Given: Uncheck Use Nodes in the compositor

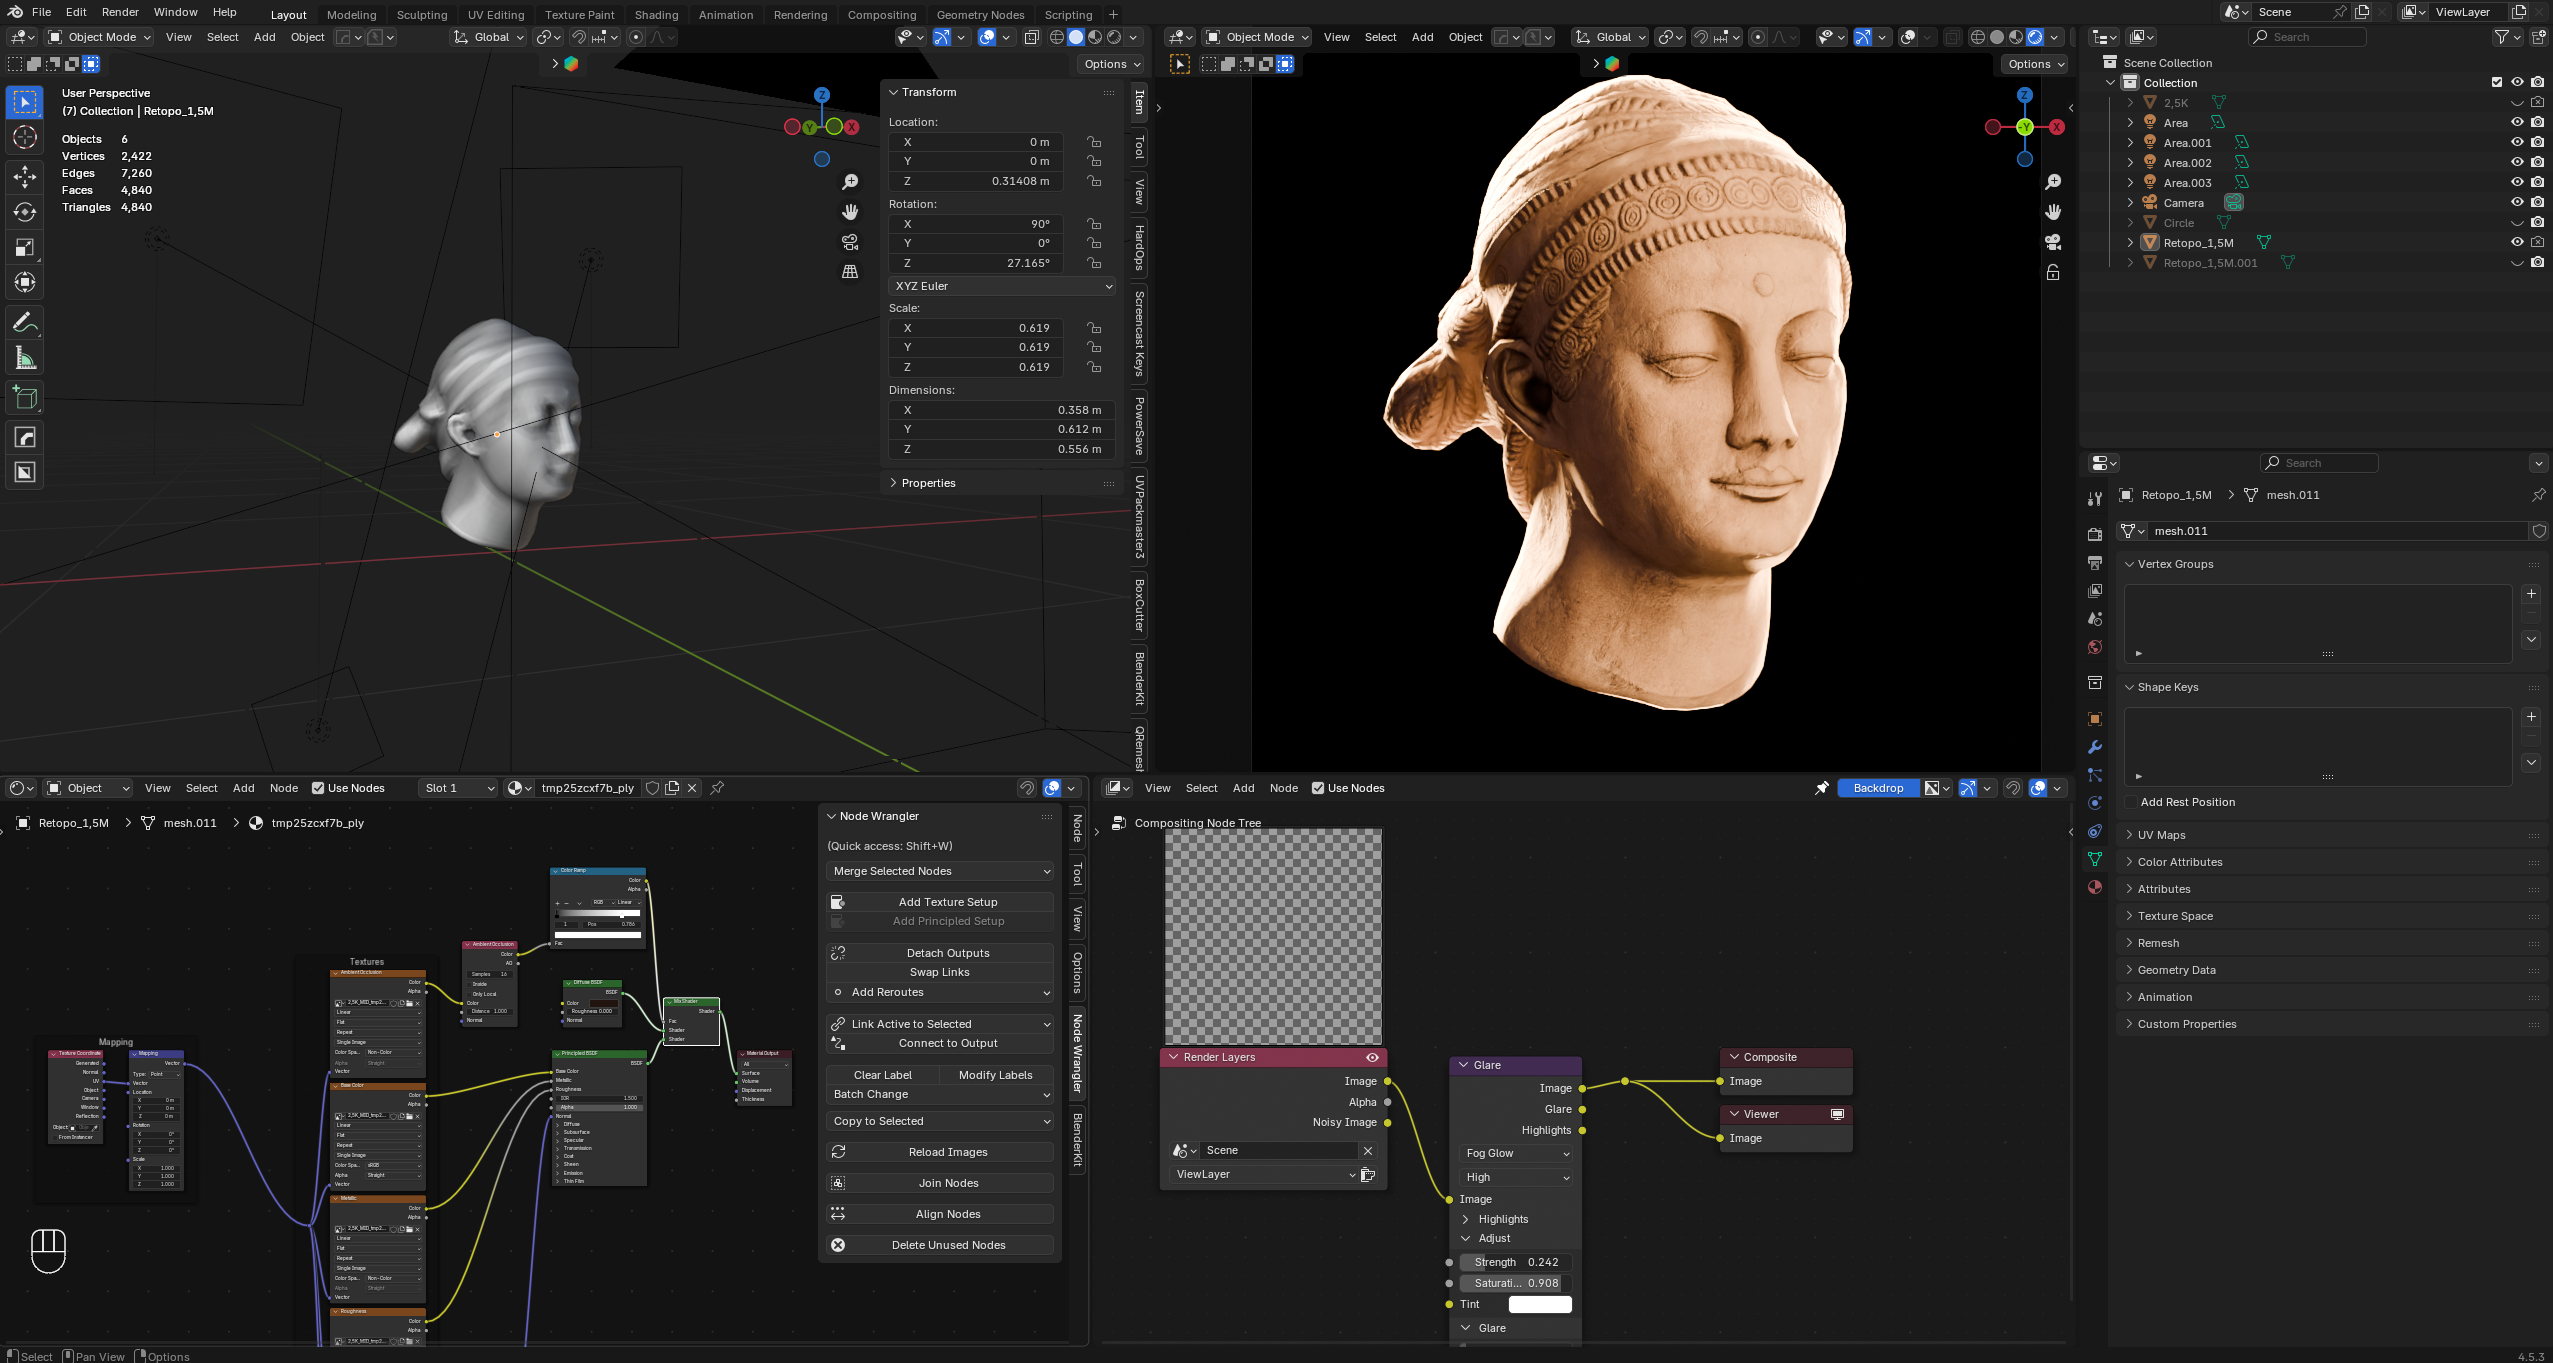Looking at the screenshot, I should [x=1318, y=788].
